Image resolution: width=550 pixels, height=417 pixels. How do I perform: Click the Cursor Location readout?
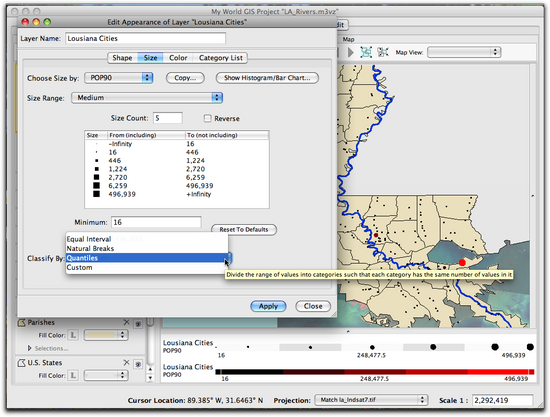(x=195, y=400)
